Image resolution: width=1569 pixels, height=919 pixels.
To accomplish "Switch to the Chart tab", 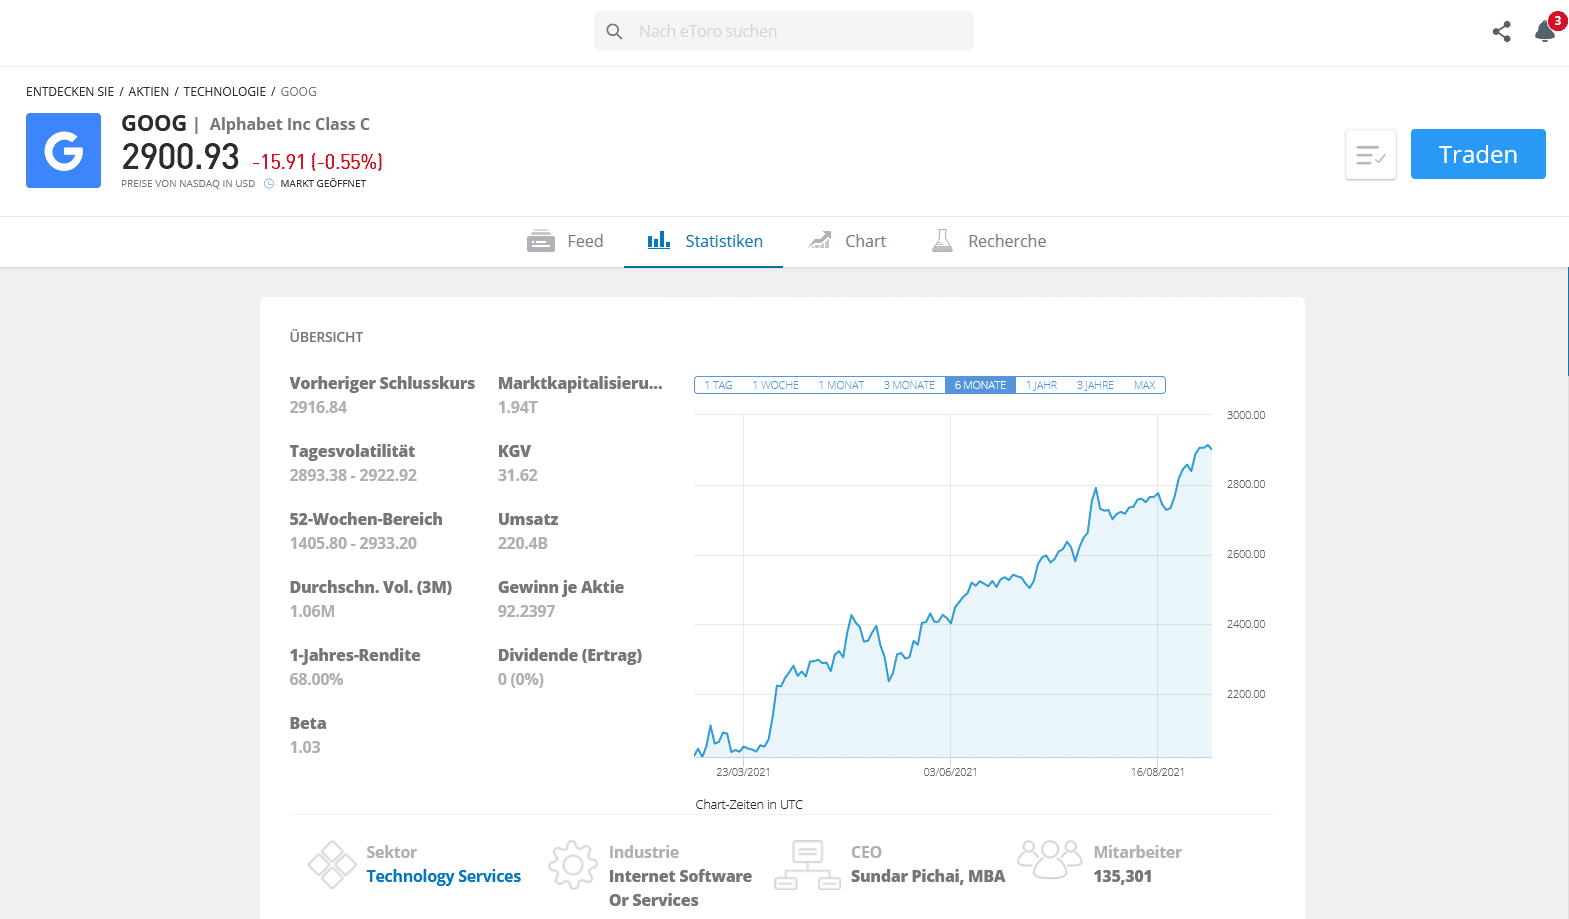I will [847, 241].
